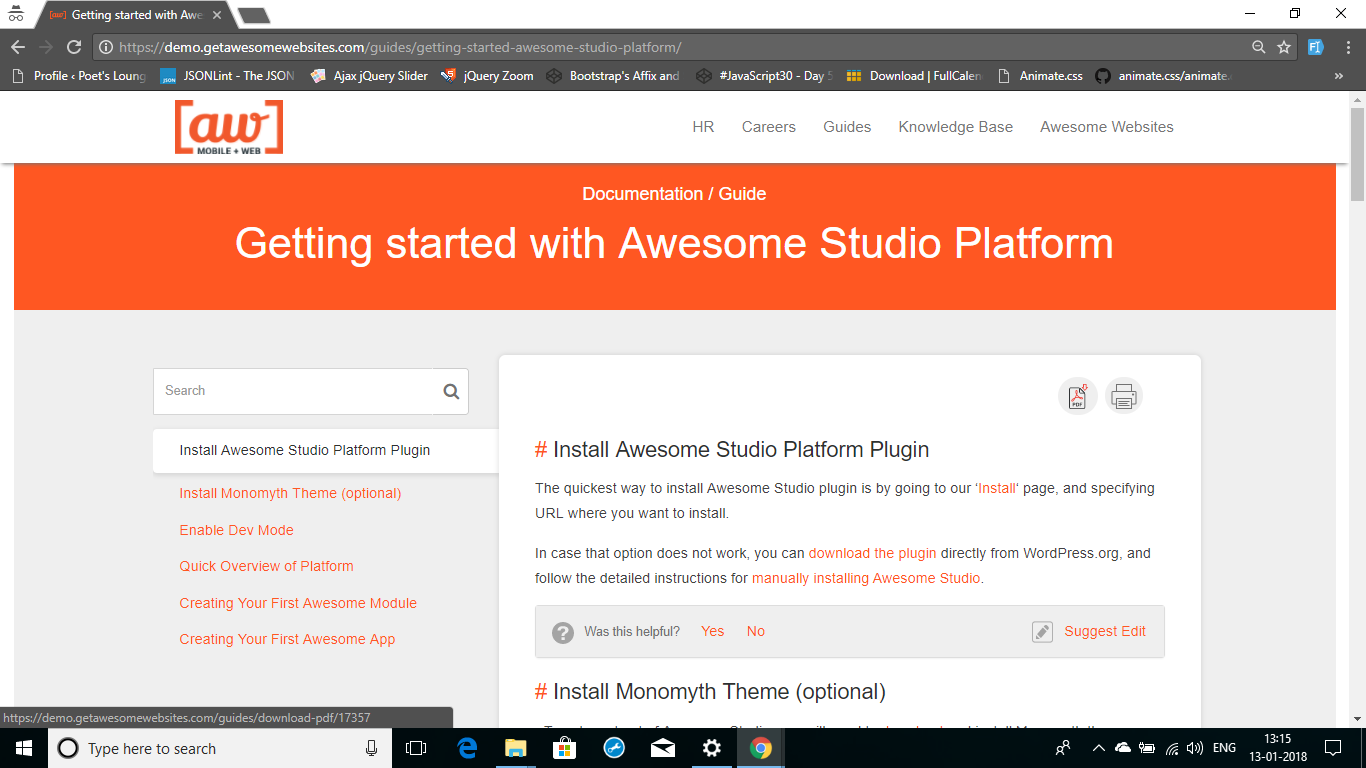This screenshot has width=1366, height=768.
Task: Open the Guides menu item
Action: click(847, 127)
